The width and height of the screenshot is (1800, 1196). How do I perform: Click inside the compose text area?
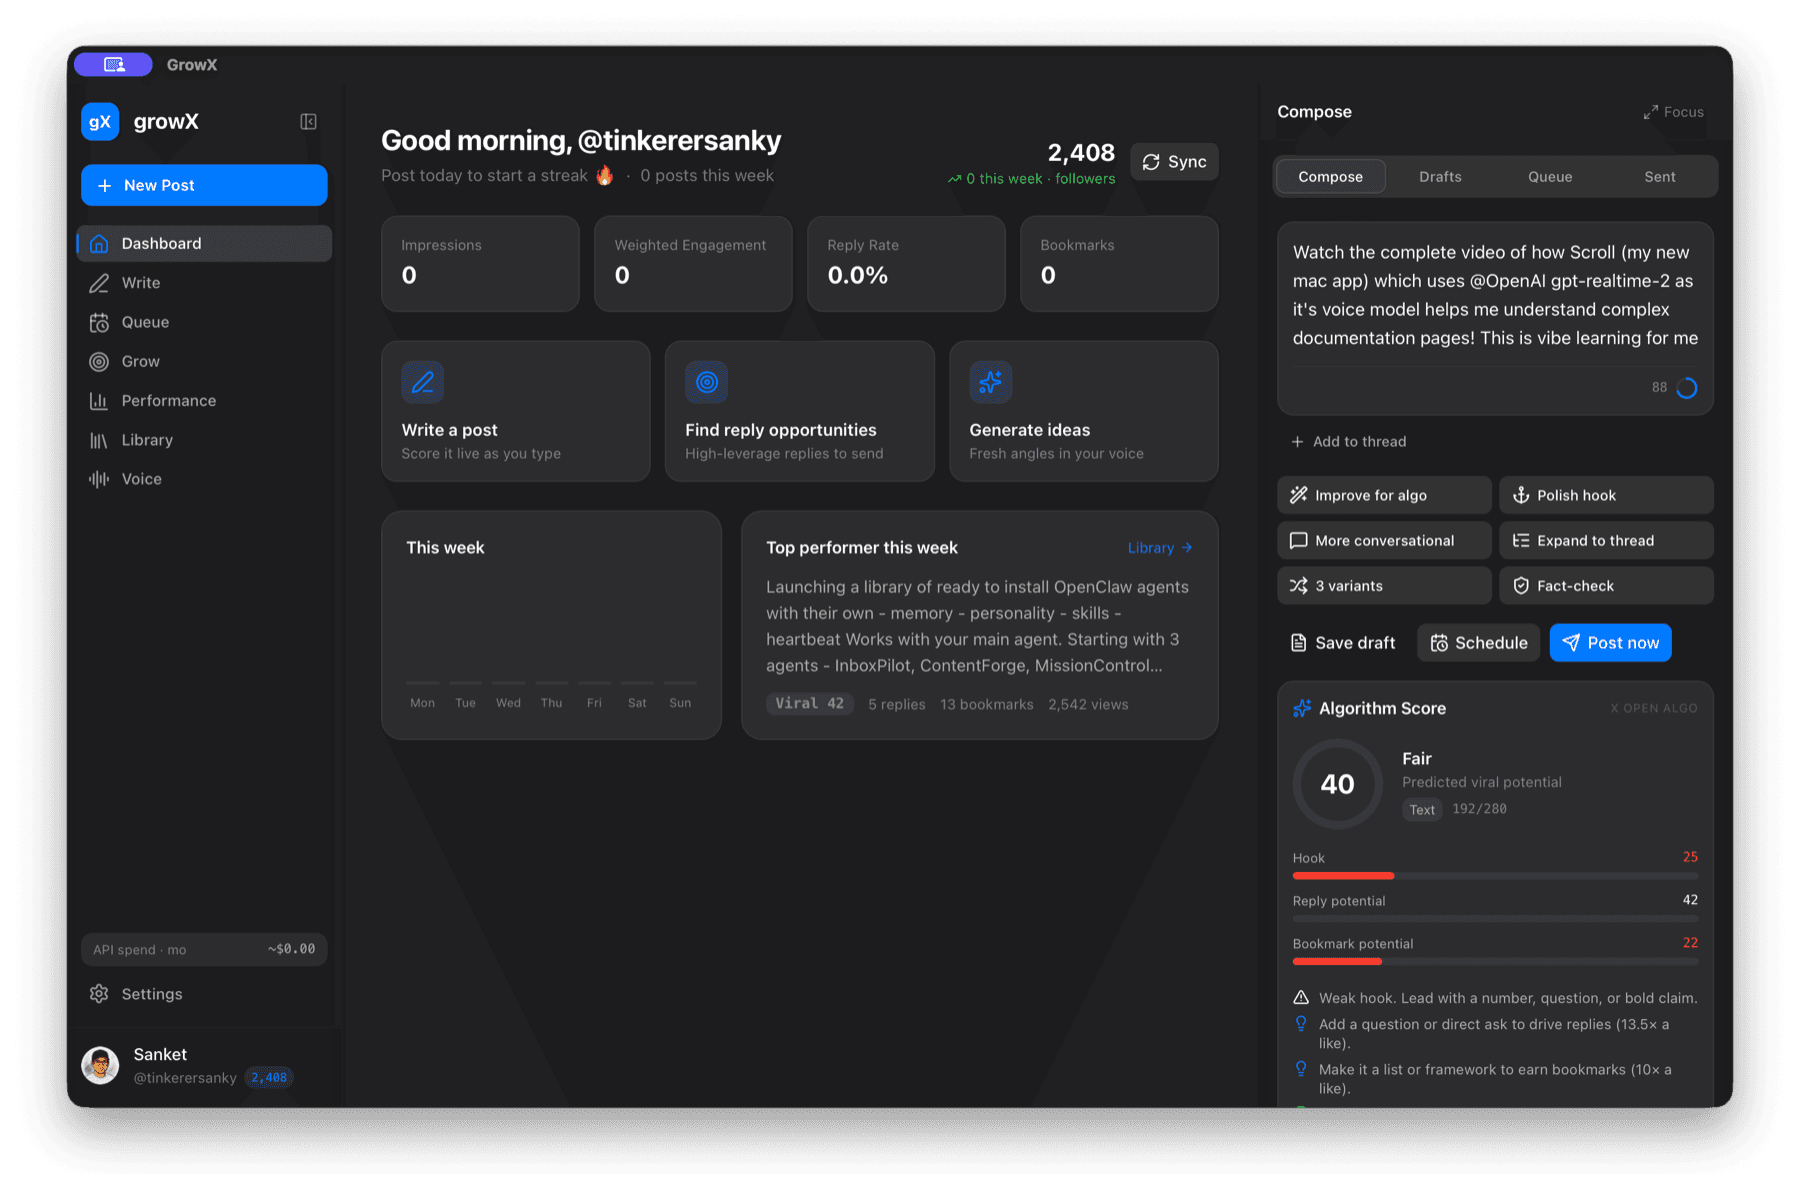click(1495, 296)
